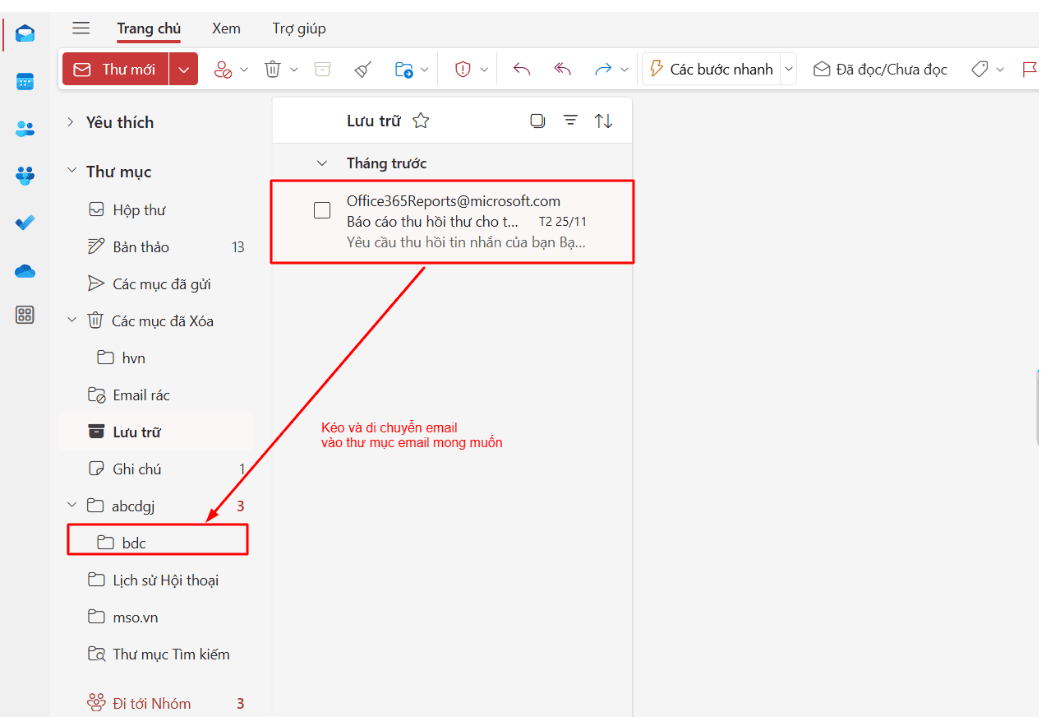Image resolution: width=1041 pixels, height=719 pixels.
Task: Open the Calendar app icon
Action: tap(25, 82)
